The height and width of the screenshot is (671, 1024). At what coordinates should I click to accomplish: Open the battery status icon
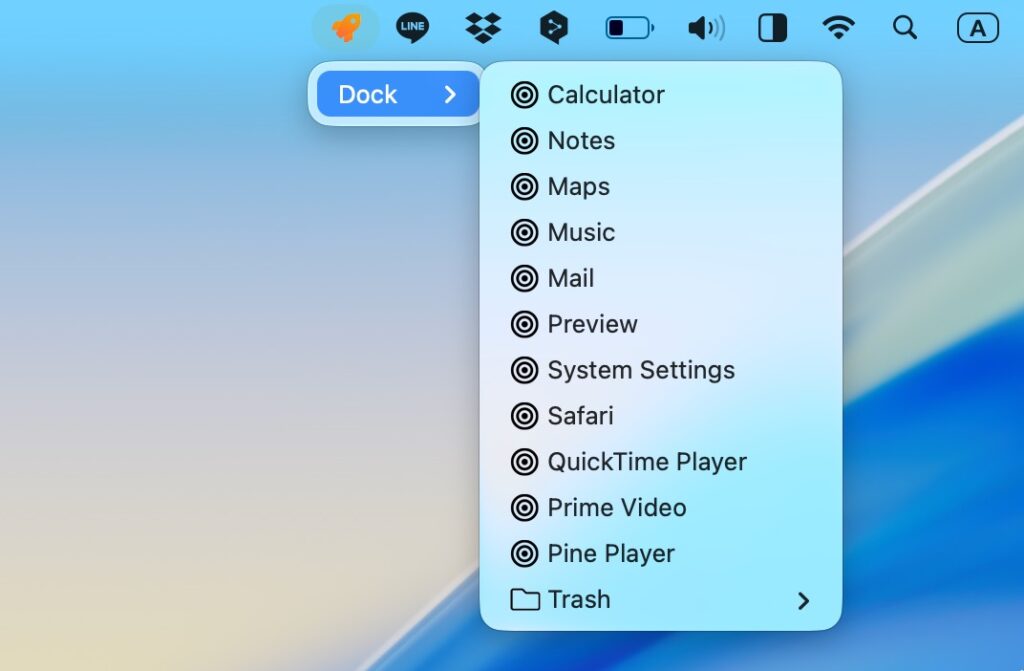[x=629, y=28]
